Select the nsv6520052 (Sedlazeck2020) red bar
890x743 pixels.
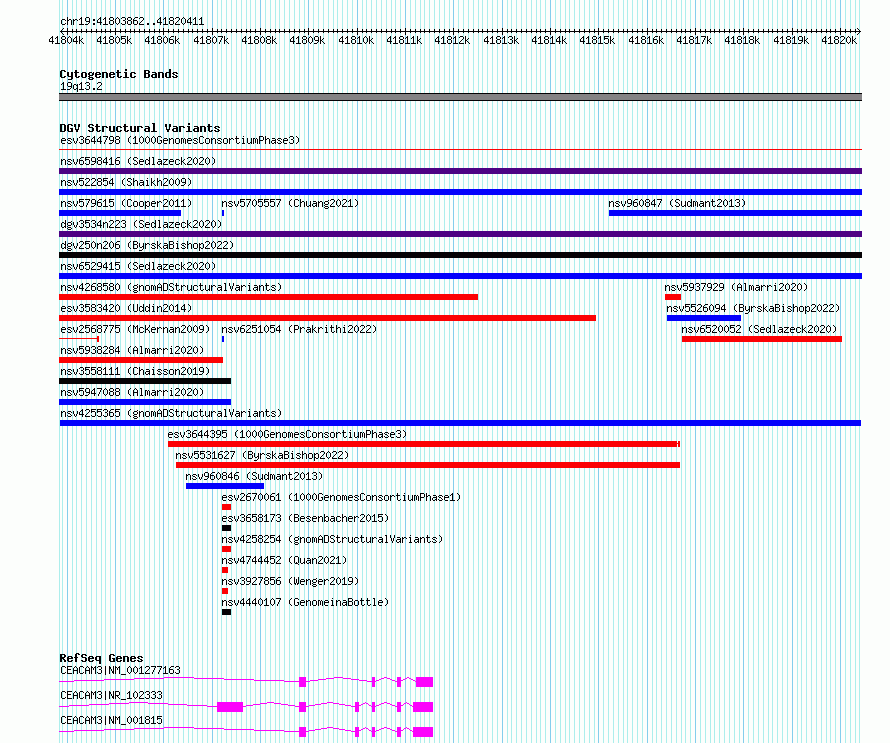pos(762,339)
